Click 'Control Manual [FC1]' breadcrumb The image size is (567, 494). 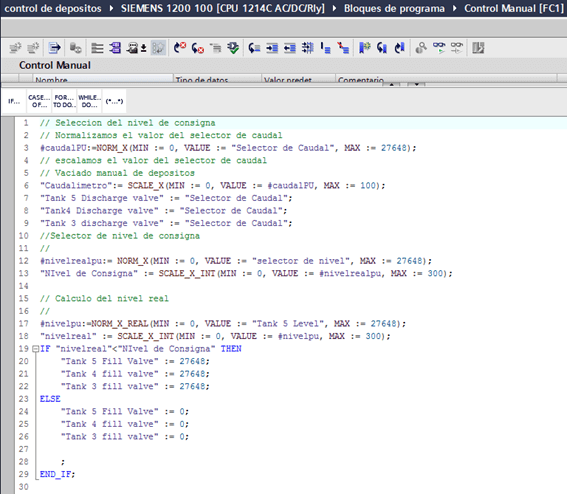(x=514, y=8)
